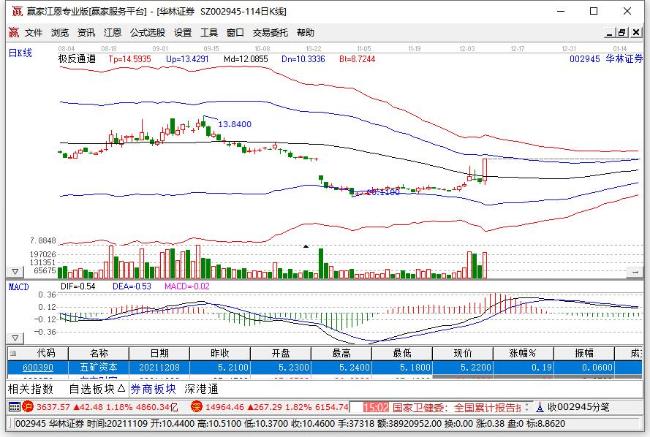The width and height of the screenshot is (650, 437).
Task: Switch to the 券商板块 tab
Action: pos(153,389)
